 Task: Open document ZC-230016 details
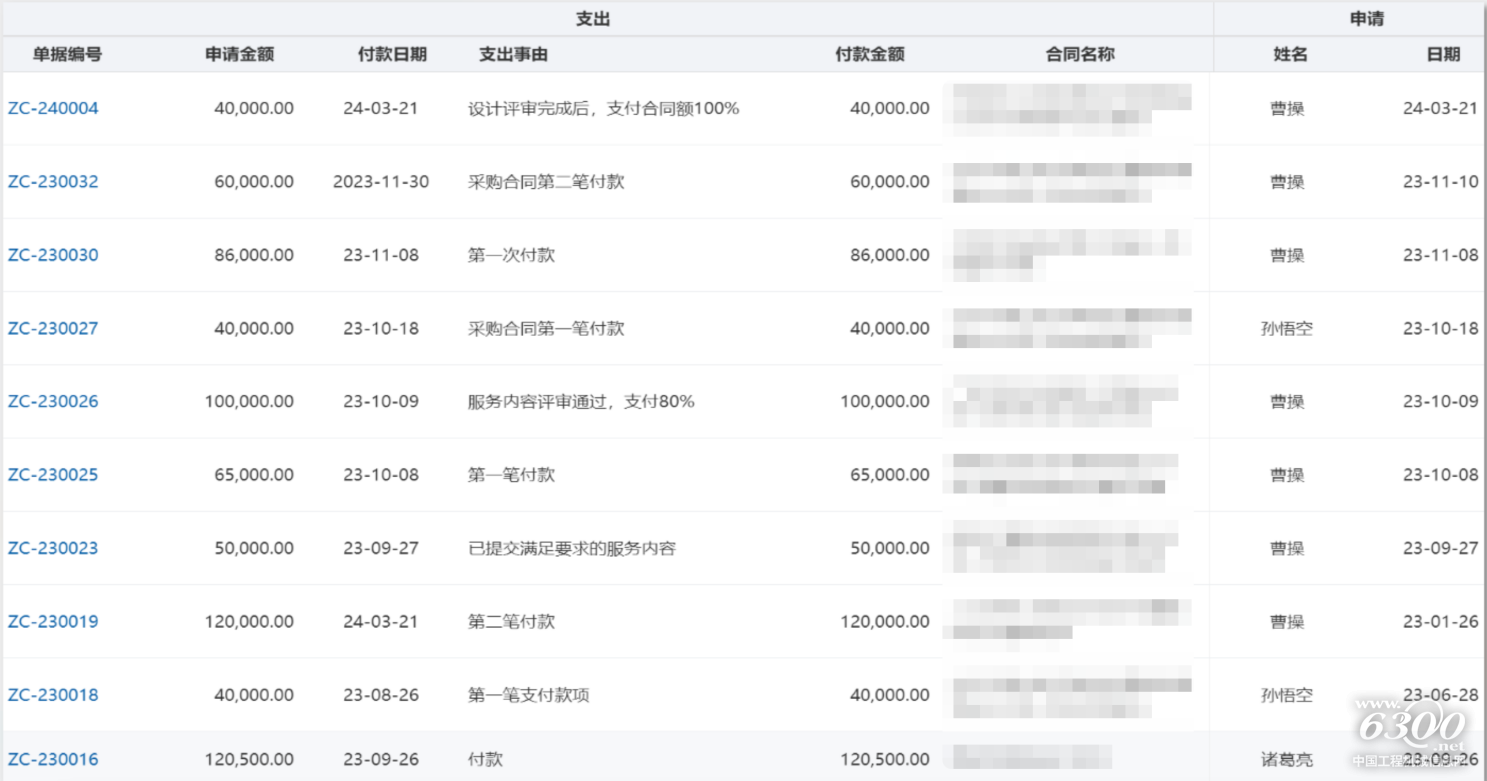53,759
